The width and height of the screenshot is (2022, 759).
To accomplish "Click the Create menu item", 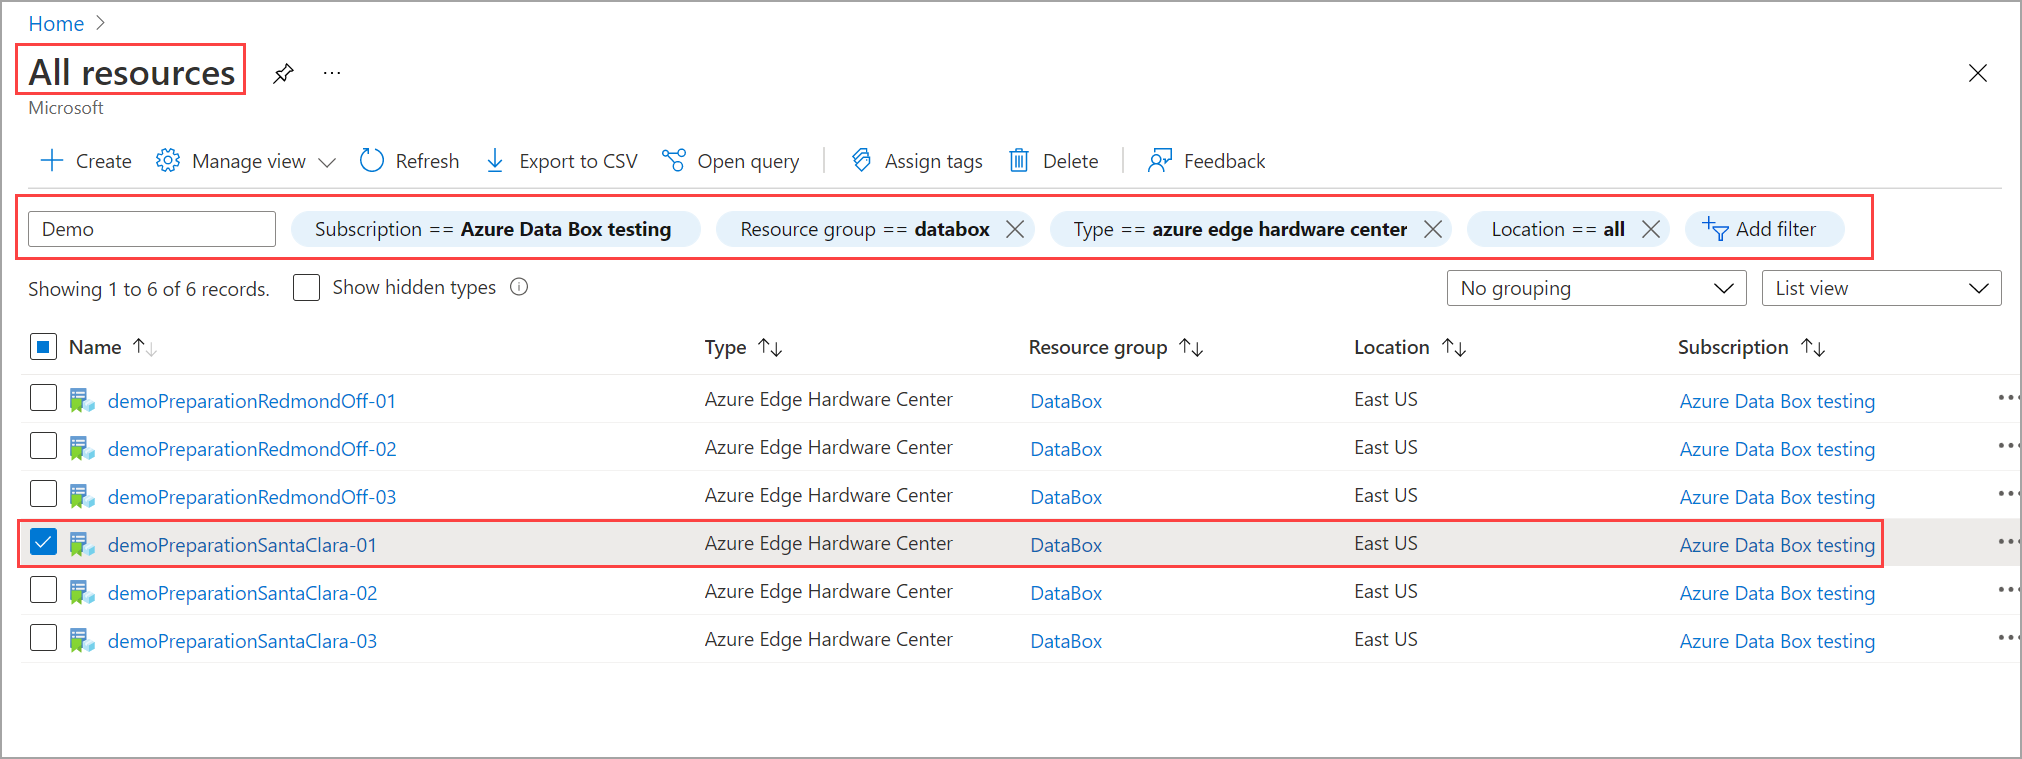I will coord(86,161).
